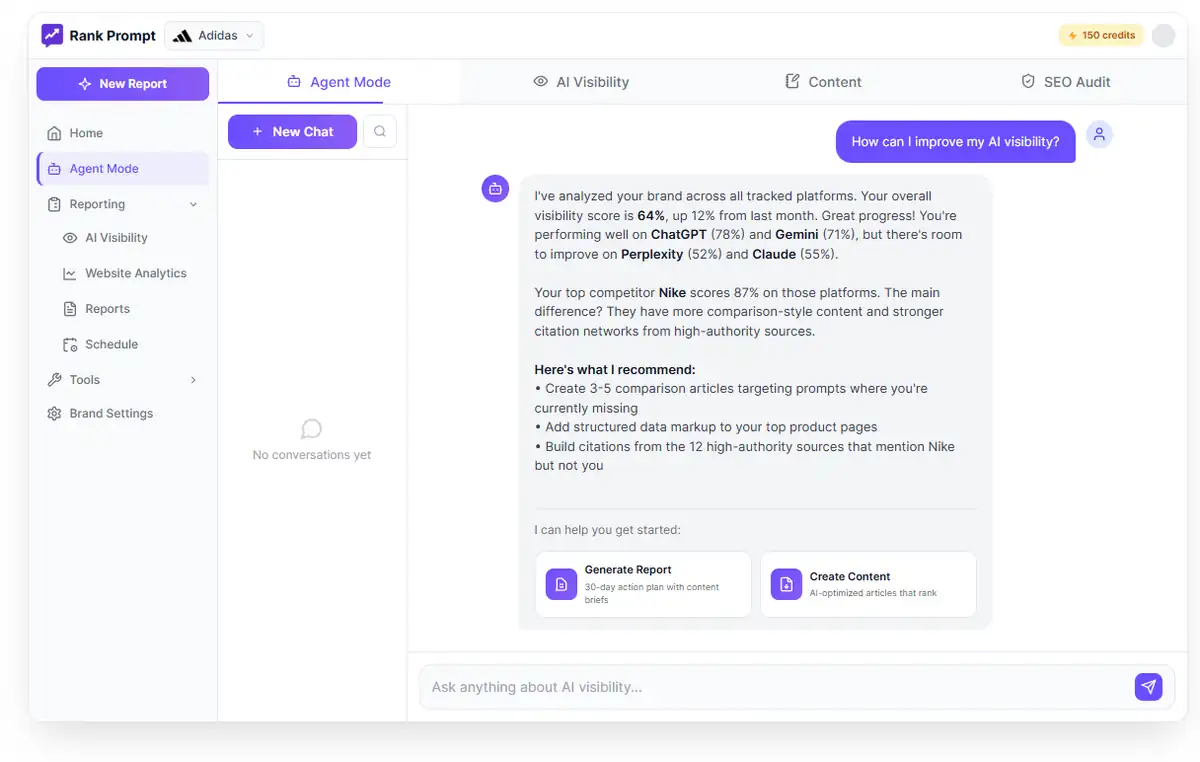Image resolution: width=1200 pixels, height=762 pixels.
Task: Switch to the SEO Audit tab
Action: point(1065,82)
